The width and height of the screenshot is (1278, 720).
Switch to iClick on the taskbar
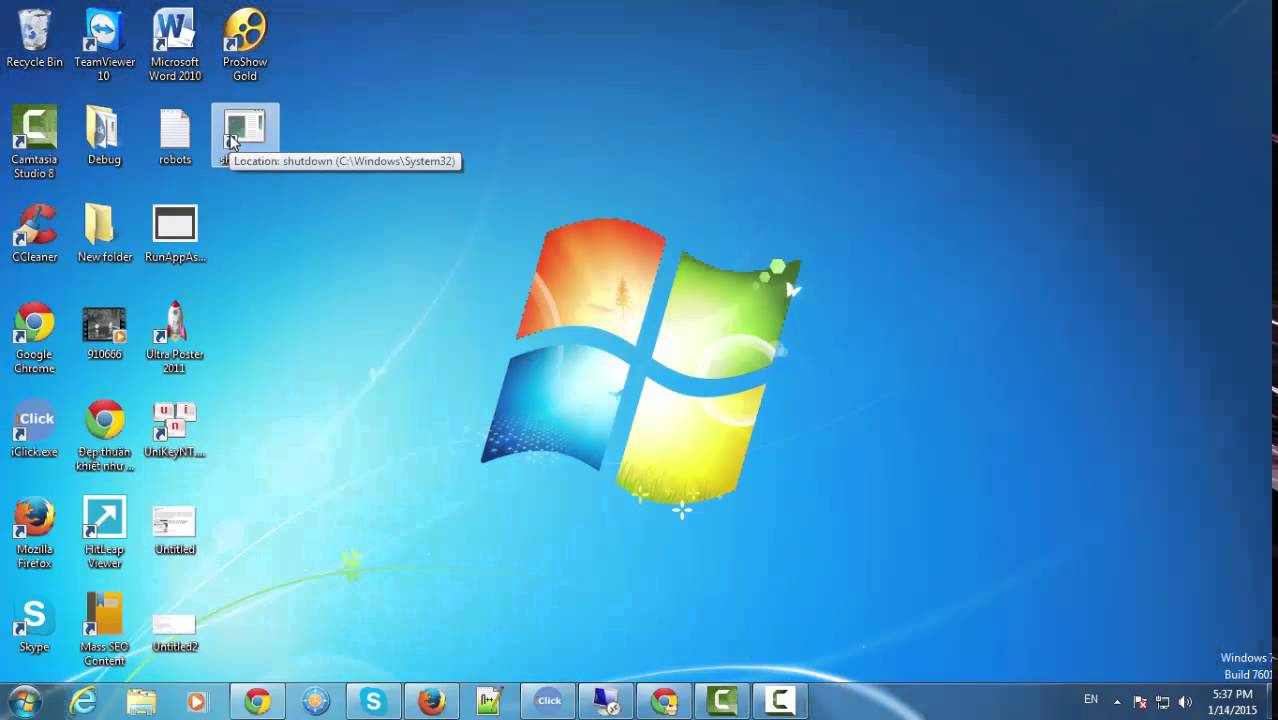point(548,701)
